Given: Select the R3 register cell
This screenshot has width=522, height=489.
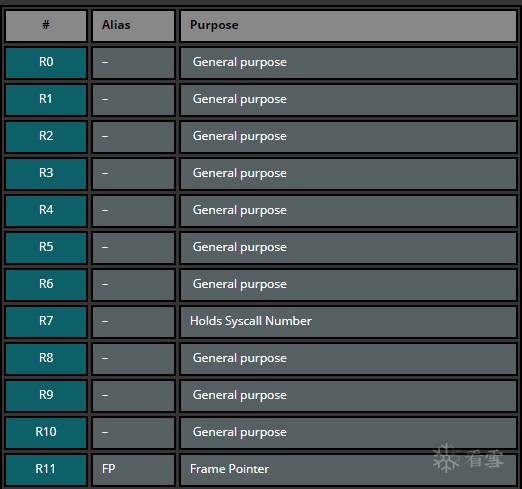Looking at the screenshot, I should pos(46,174).
